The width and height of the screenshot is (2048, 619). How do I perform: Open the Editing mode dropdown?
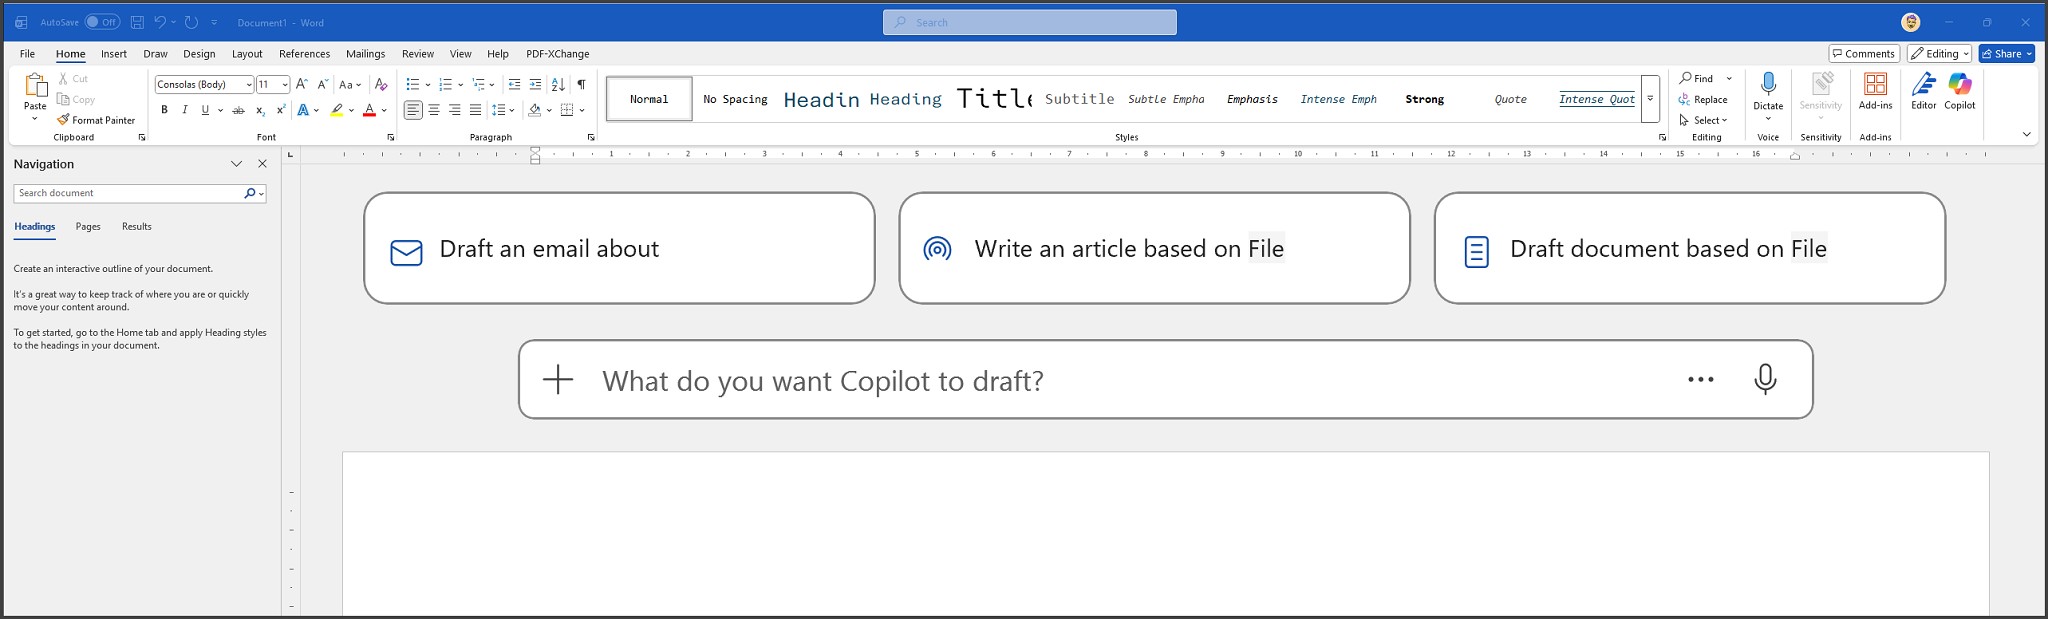pyautogui.click(x=1940, y=54)
